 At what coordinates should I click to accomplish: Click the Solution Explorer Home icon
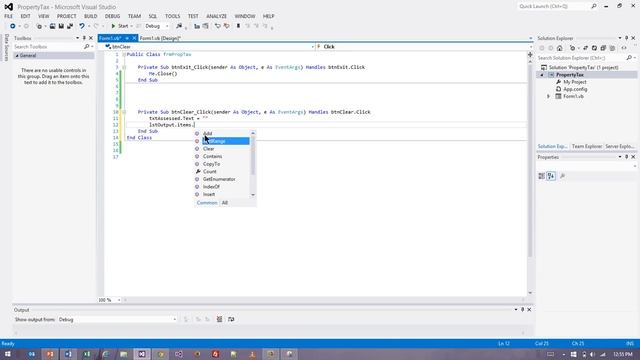point(560,48)
